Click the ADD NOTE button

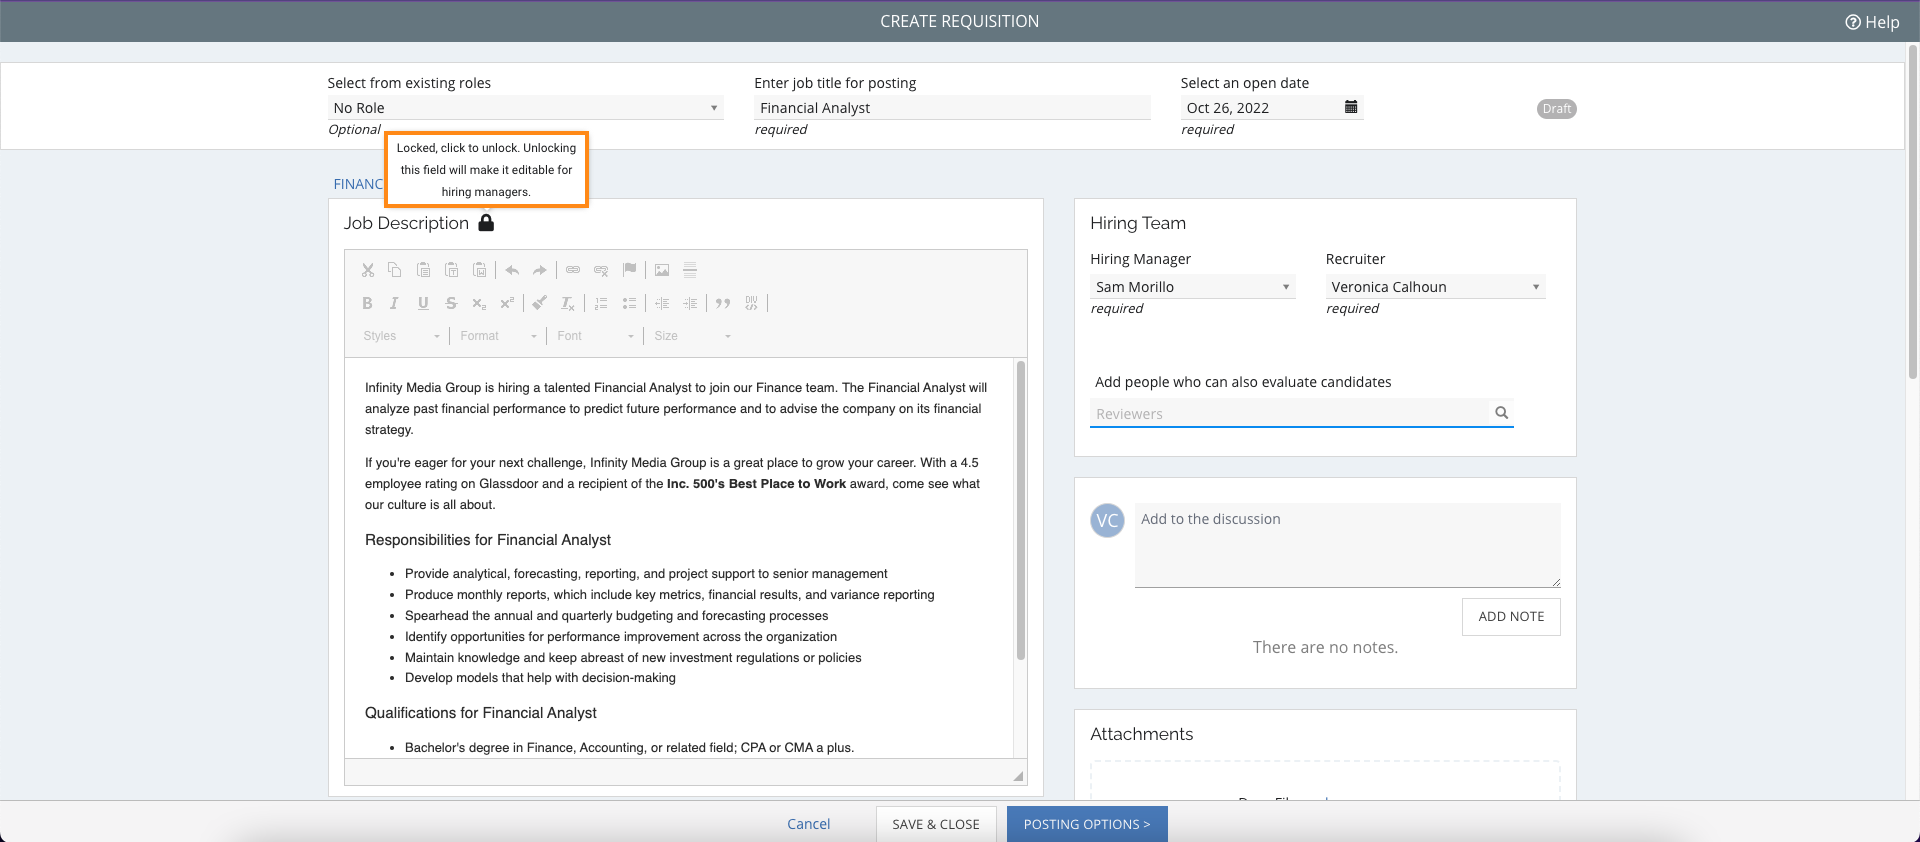tap(1511, 617)
